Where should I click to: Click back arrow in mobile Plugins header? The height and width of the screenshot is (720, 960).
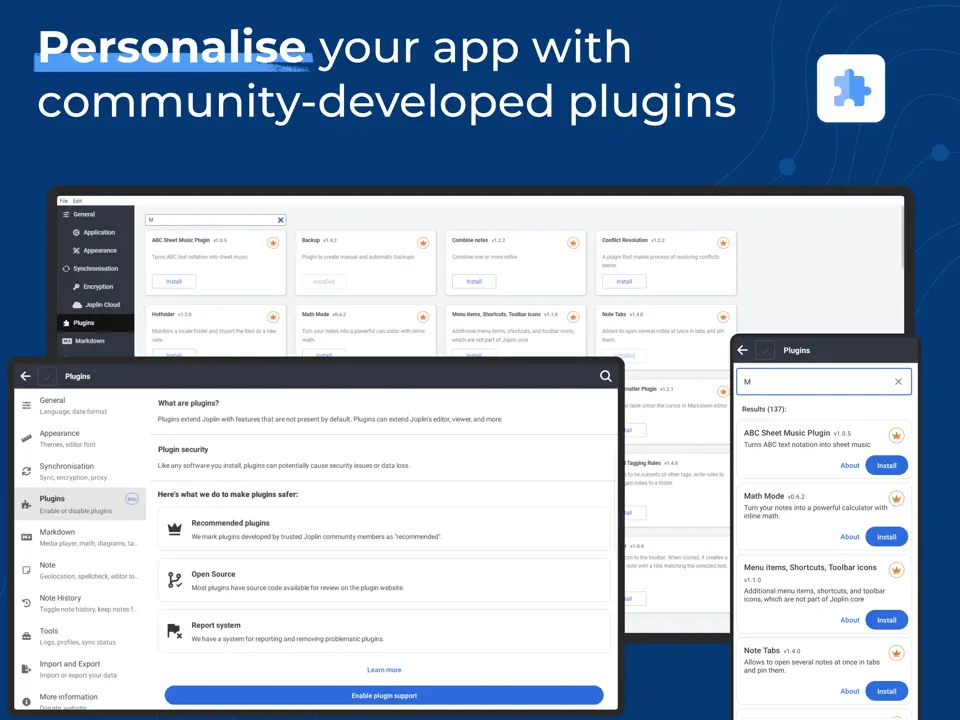click(x=742, y=351)
